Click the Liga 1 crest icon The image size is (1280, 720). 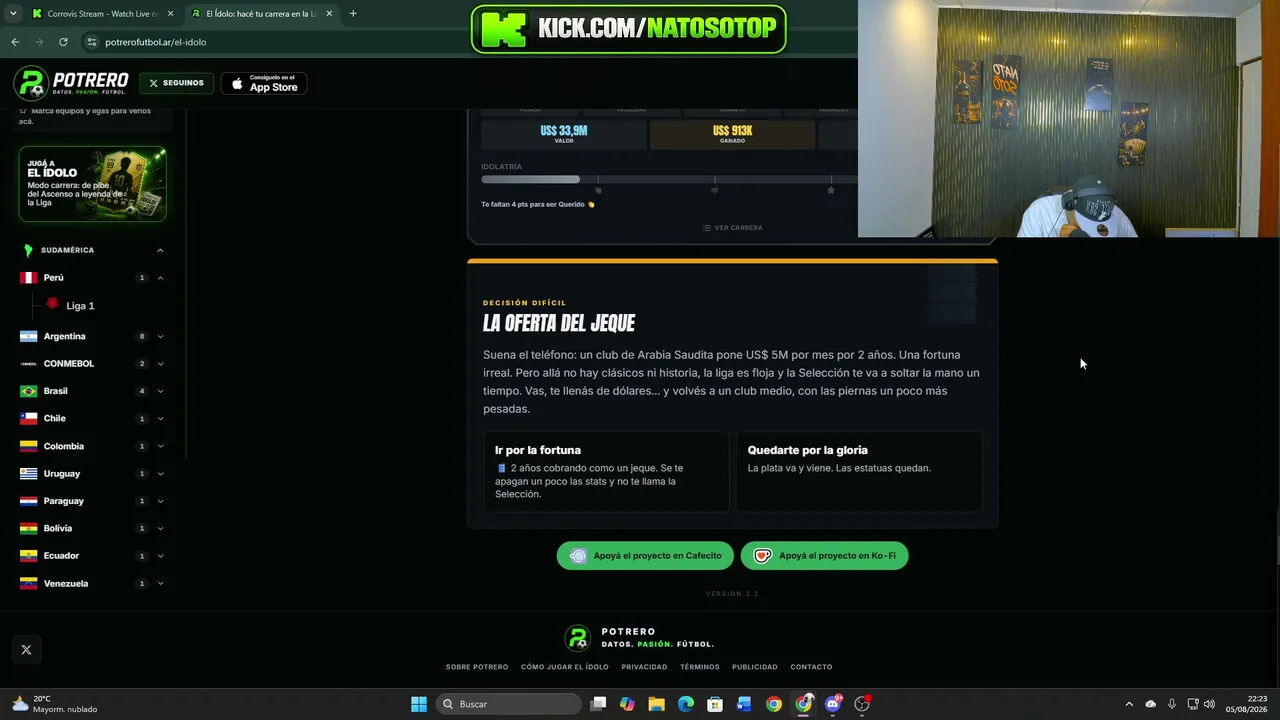(x=53, y=304)
